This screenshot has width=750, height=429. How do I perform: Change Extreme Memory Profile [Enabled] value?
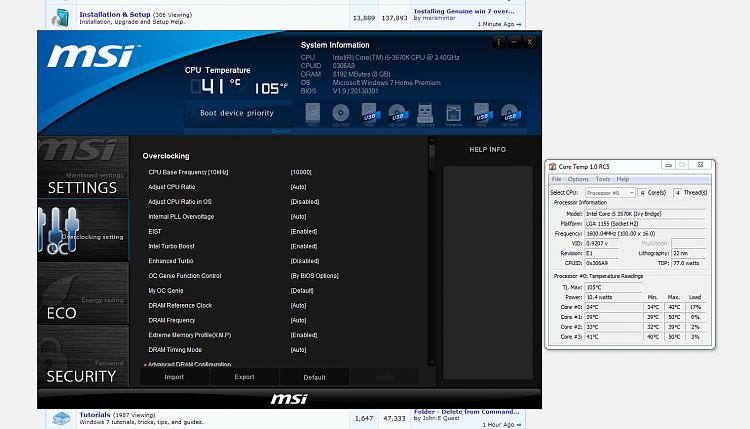coord(304,335)
